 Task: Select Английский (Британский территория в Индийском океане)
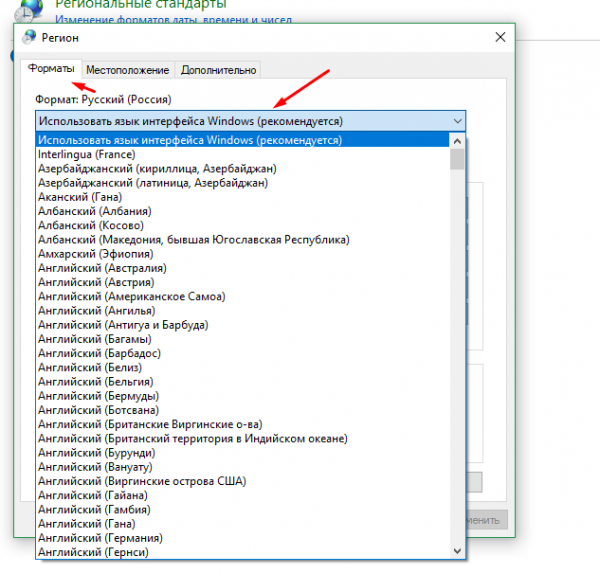tap(243, 439)
